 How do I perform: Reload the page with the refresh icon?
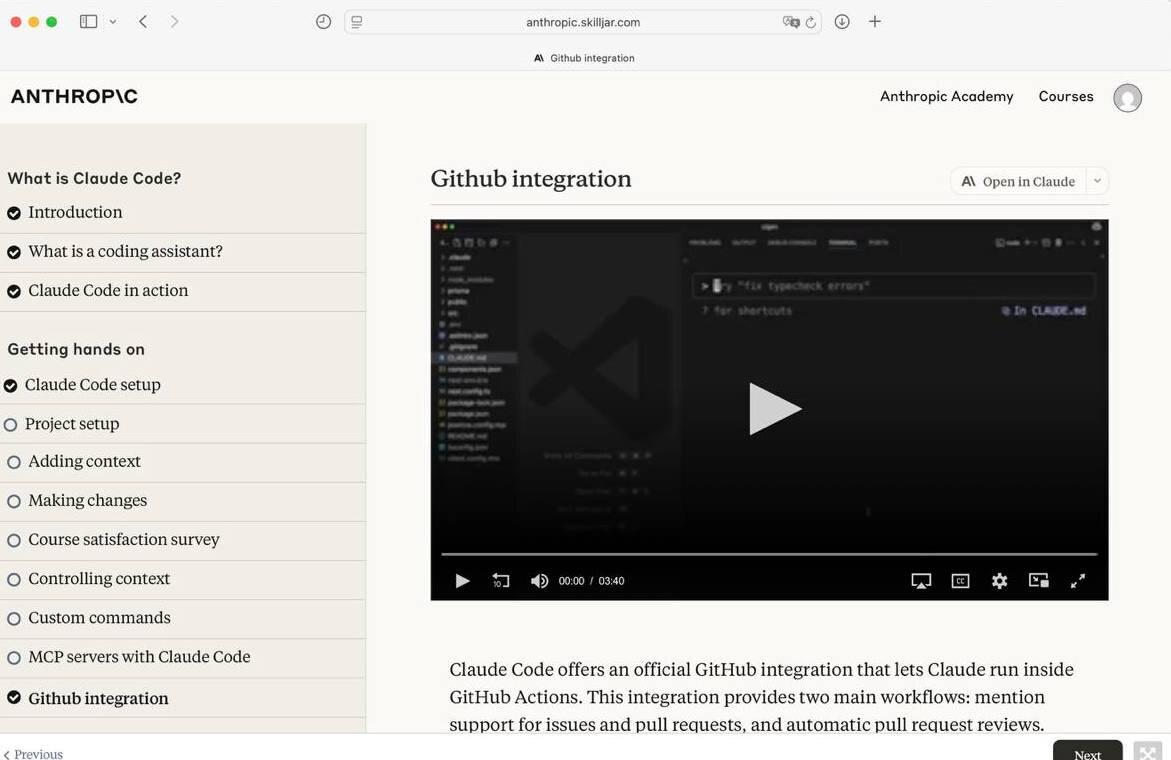[810, 22]
